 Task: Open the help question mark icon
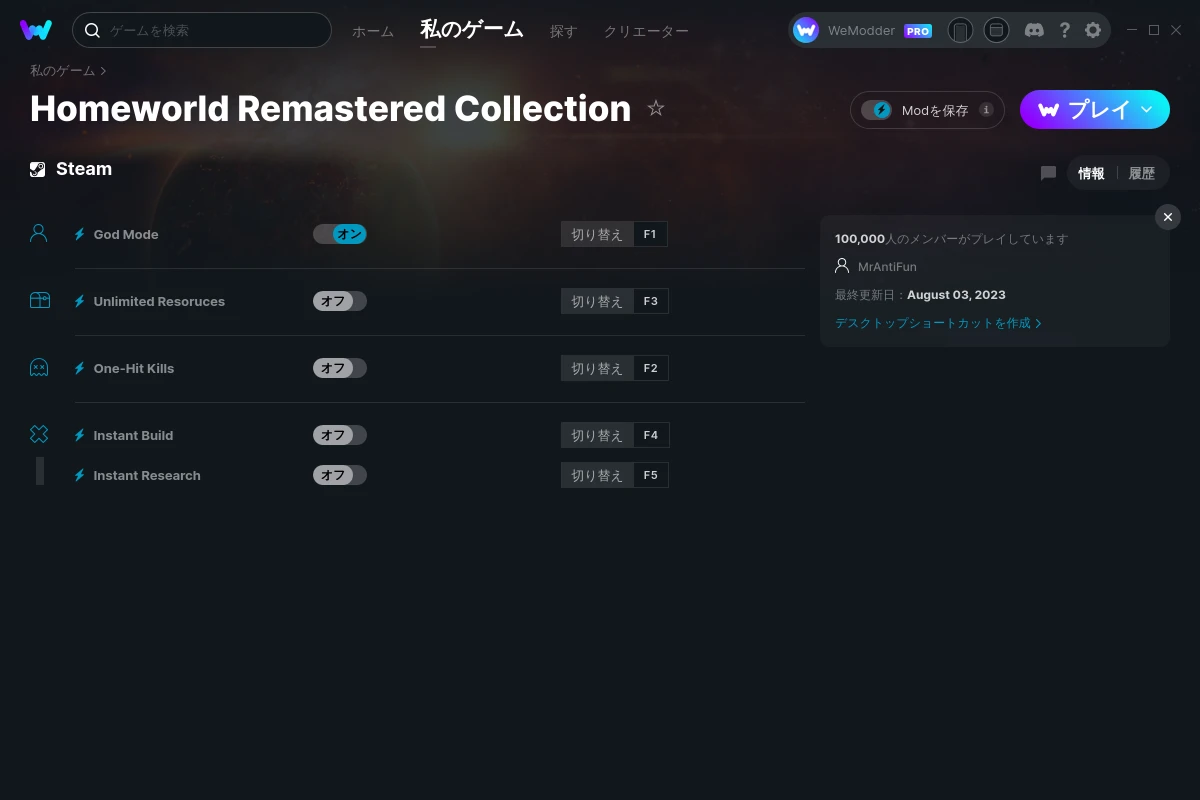pyautogui.click(x=1065, y=30)
